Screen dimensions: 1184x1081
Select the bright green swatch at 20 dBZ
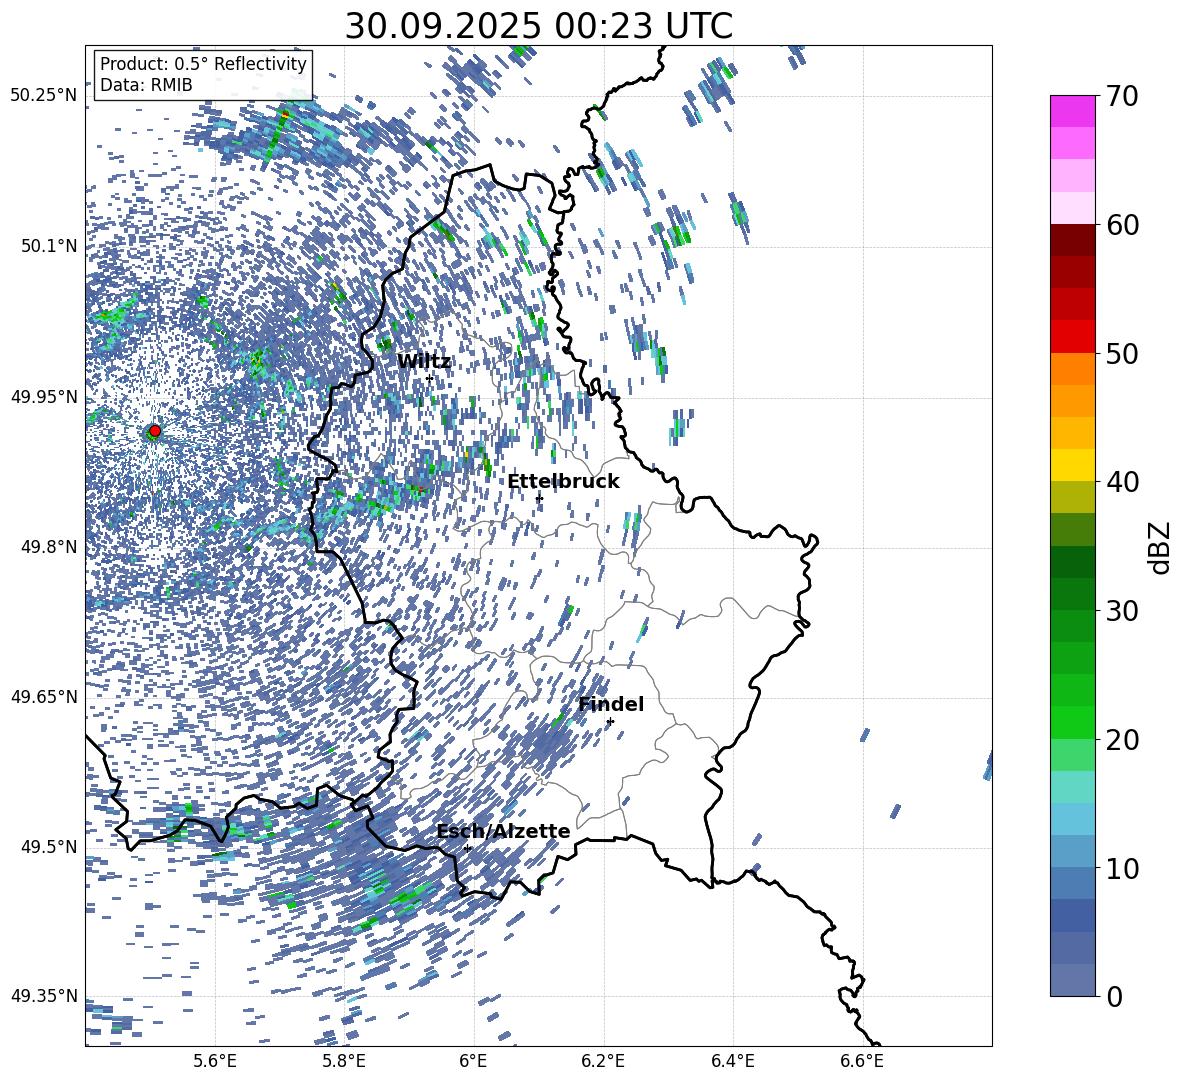tap(1073, 722)
